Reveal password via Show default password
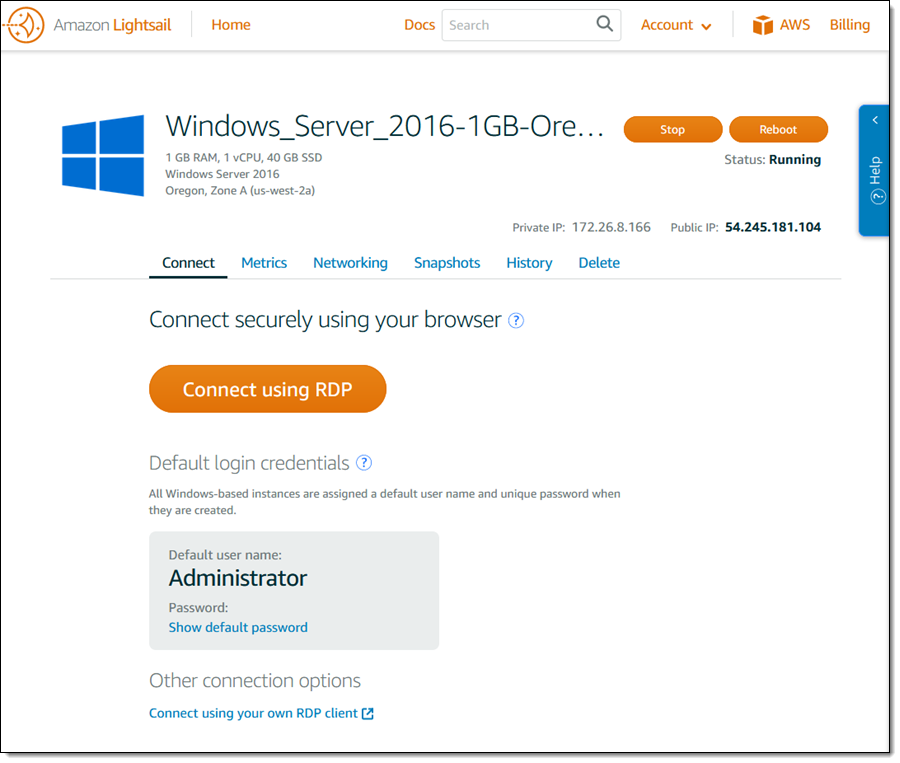The image size is (900, 763). pos(238,628)
